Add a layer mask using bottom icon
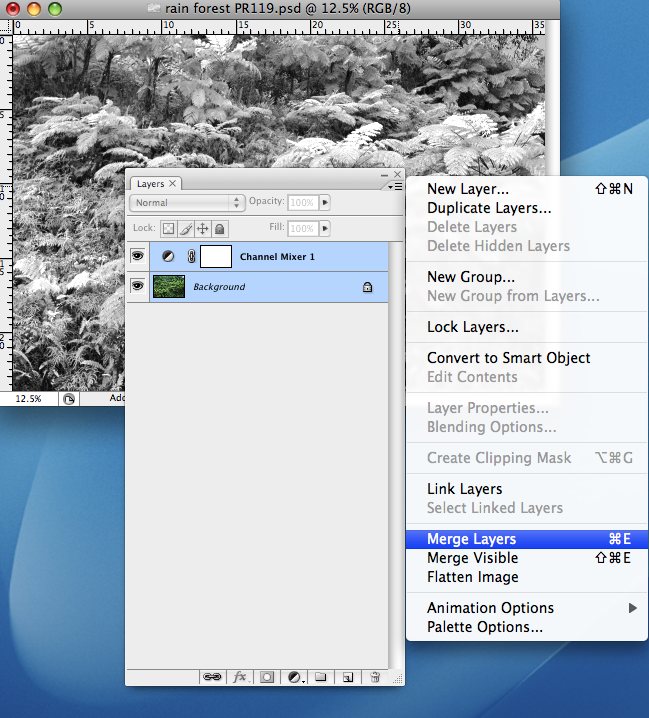 (x=267, y=677)
